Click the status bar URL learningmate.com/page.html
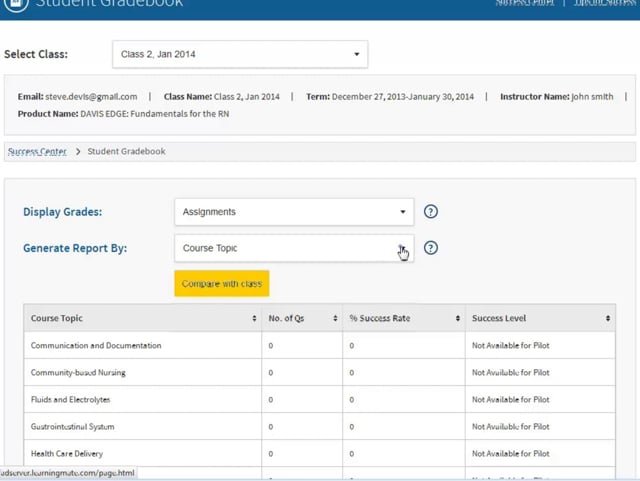Viewport: 640px width, 481px height. pyautogui.click(x=67, y=473)
